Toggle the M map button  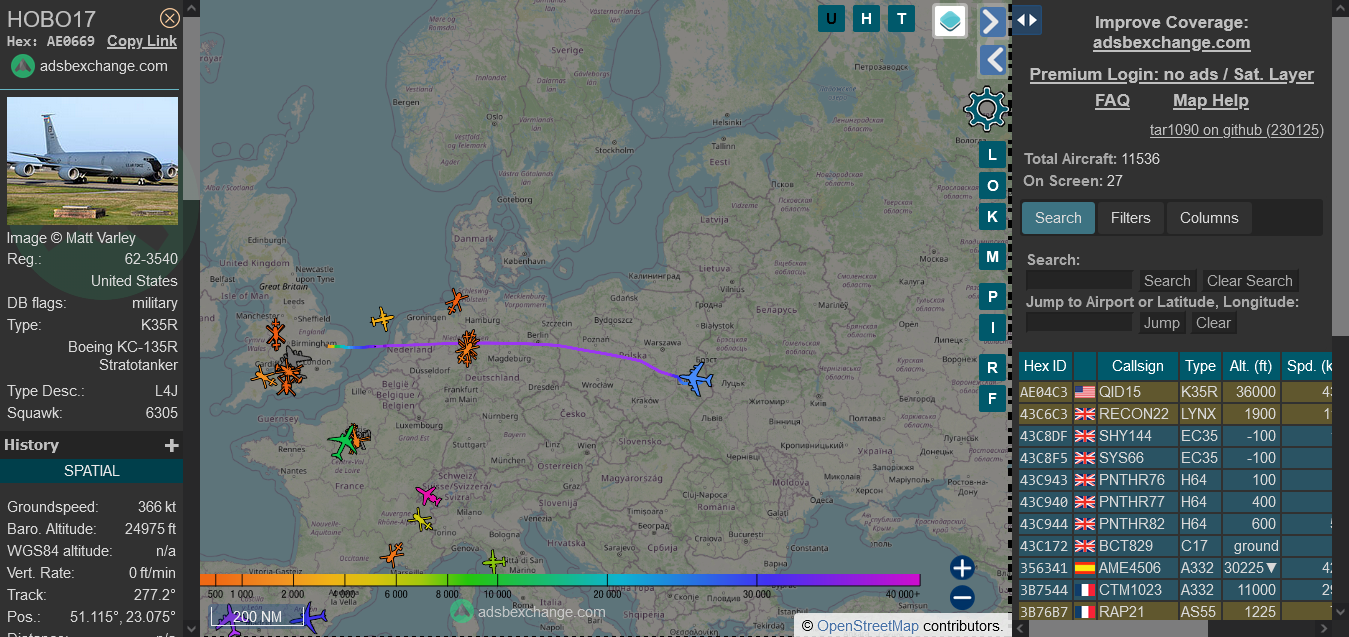pyautogui.click(x=992, y=256)
